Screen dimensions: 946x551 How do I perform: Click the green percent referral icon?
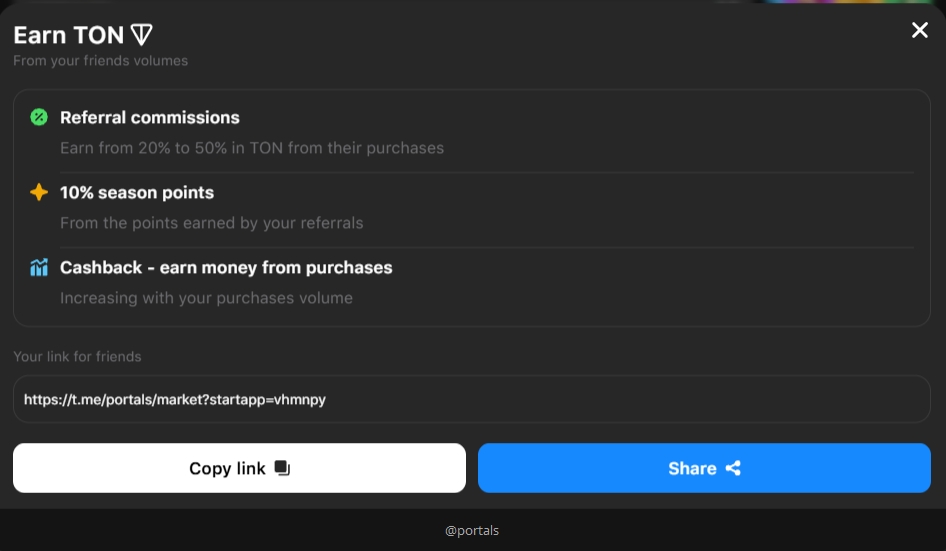click(x=39, y=117)
